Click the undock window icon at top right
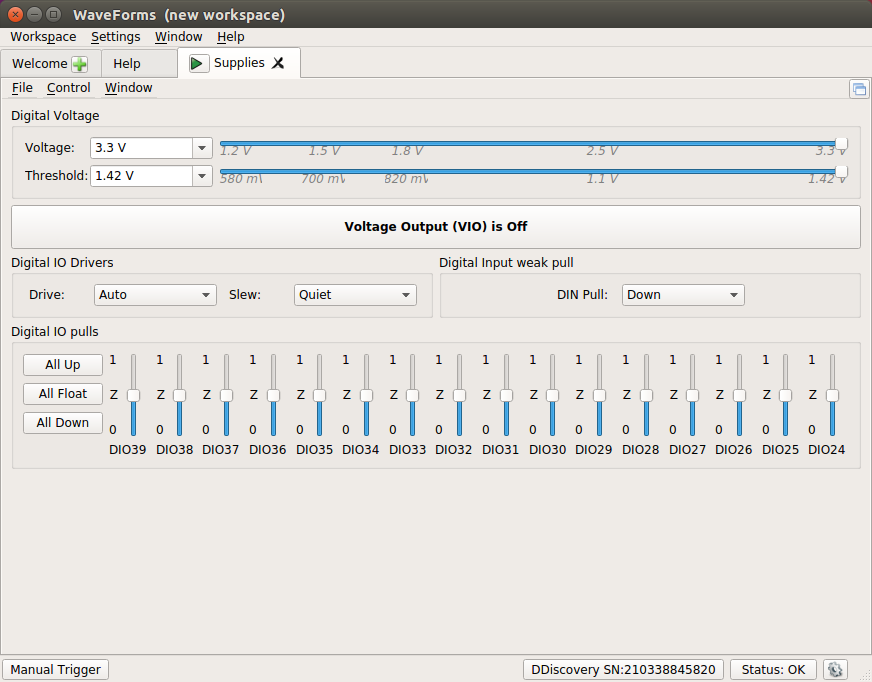 859,89
